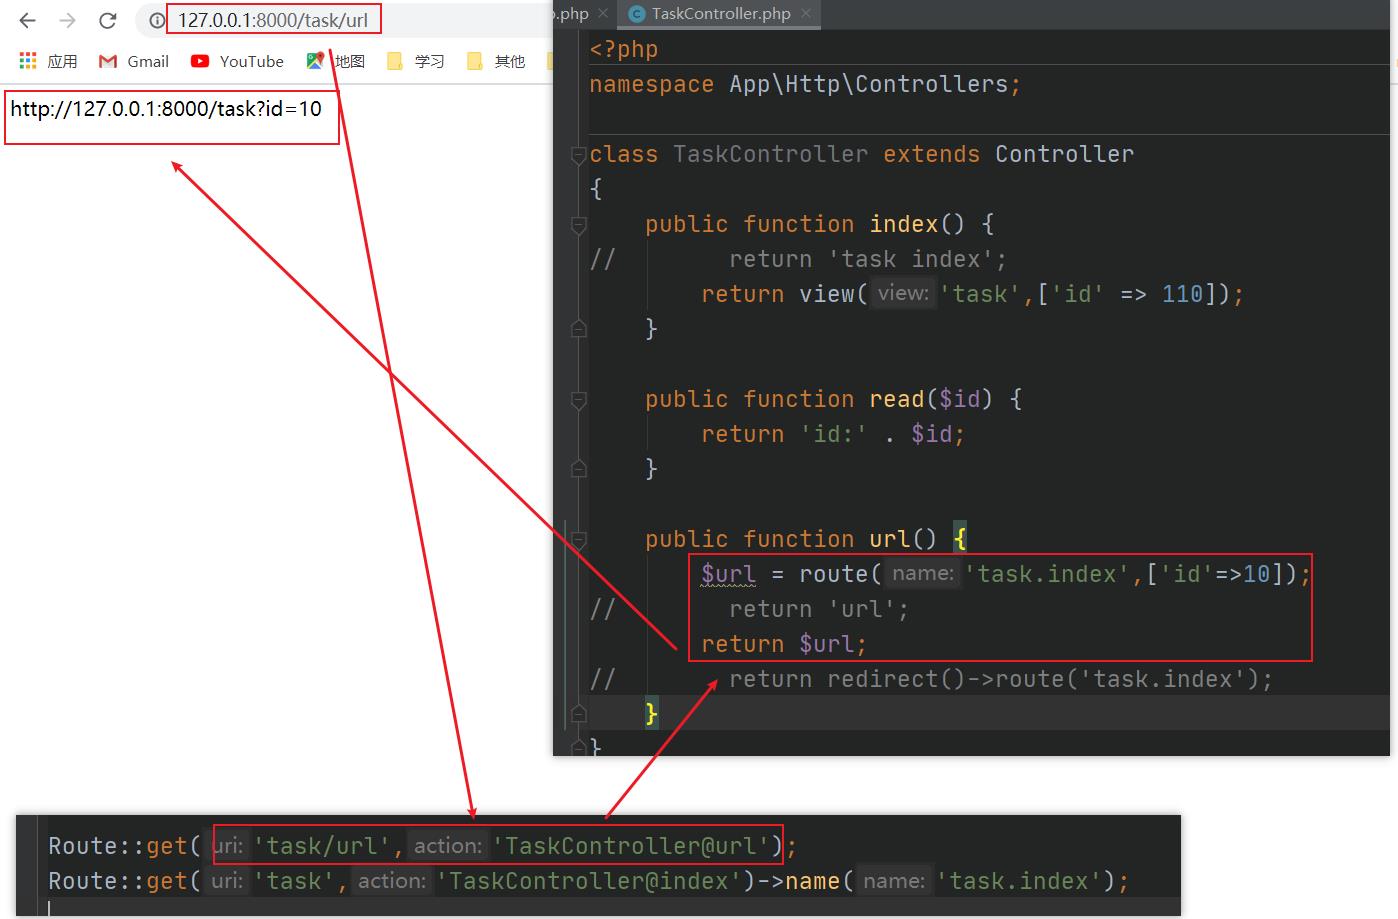Click fold-end marker after index() closing brace
Screen dimensions: 1398x919
point(578,328)
